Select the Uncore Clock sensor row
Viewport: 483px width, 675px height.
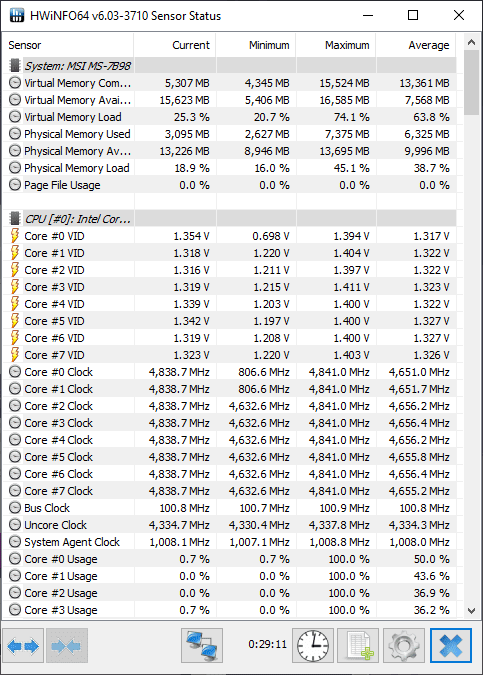tap(230, 525)
